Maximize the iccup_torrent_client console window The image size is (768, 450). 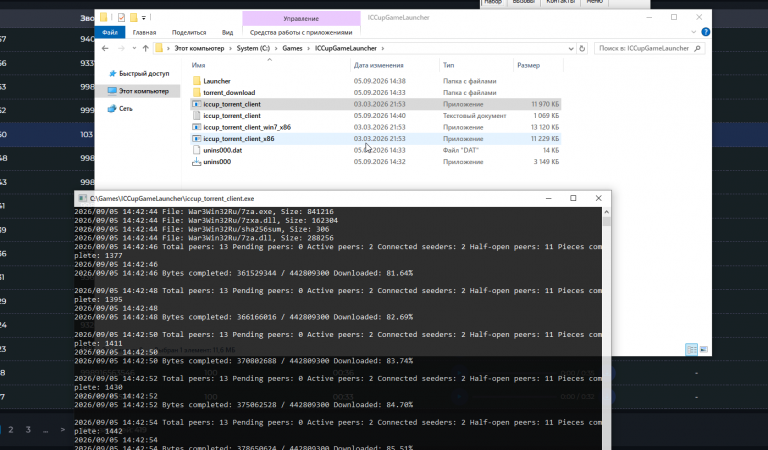pyautogui.click(x=573, y=198)
